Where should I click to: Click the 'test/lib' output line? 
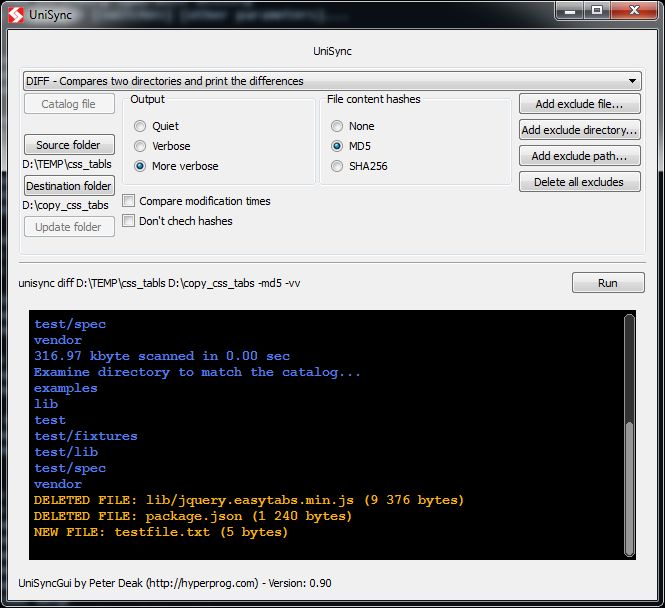[x=66, y=452]
